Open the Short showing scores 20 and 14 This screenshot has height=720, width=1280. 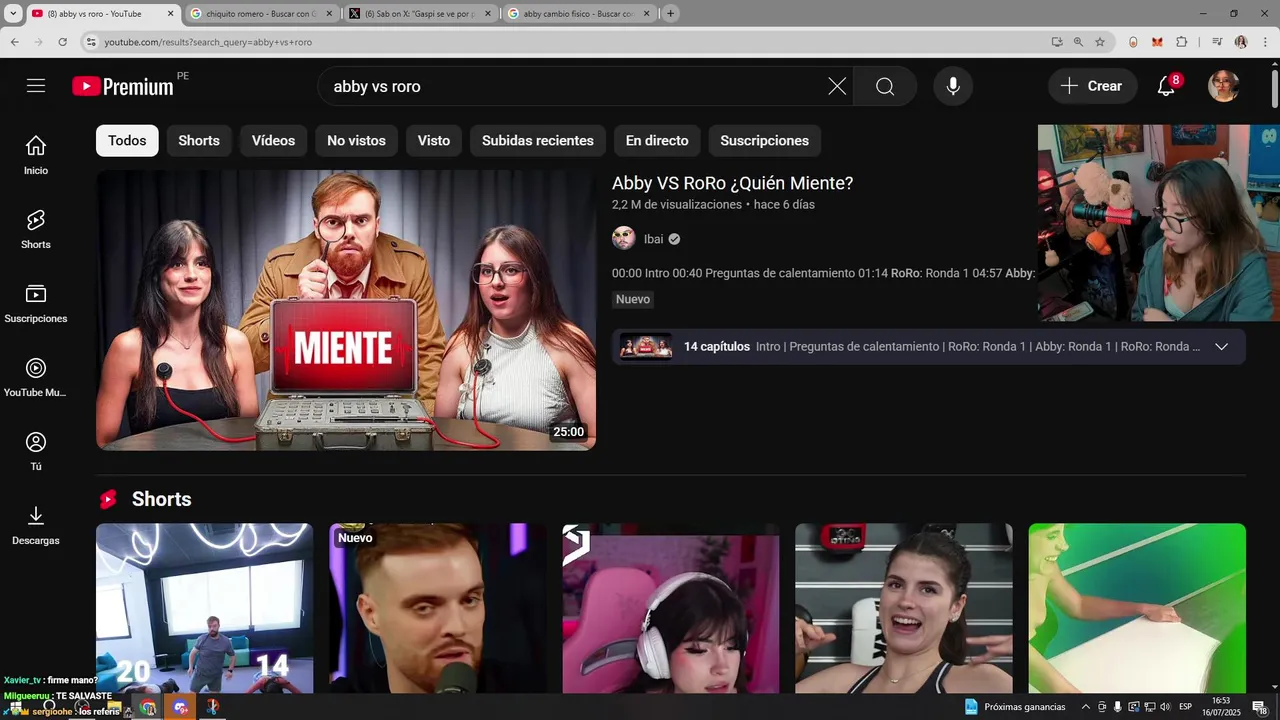pyautogui.click(x=204, y=608)
